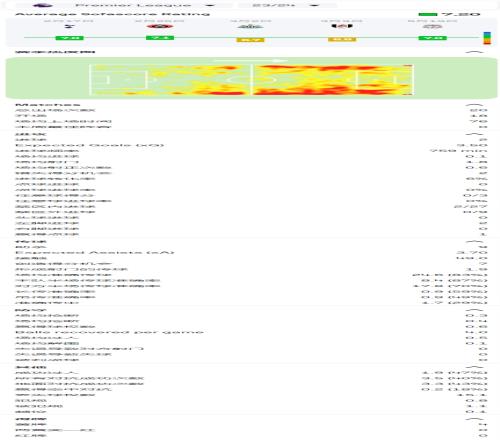The image size is (500, 440).
Task: Collapse the Matches statistics section
Action: click(x=474, y=105)
